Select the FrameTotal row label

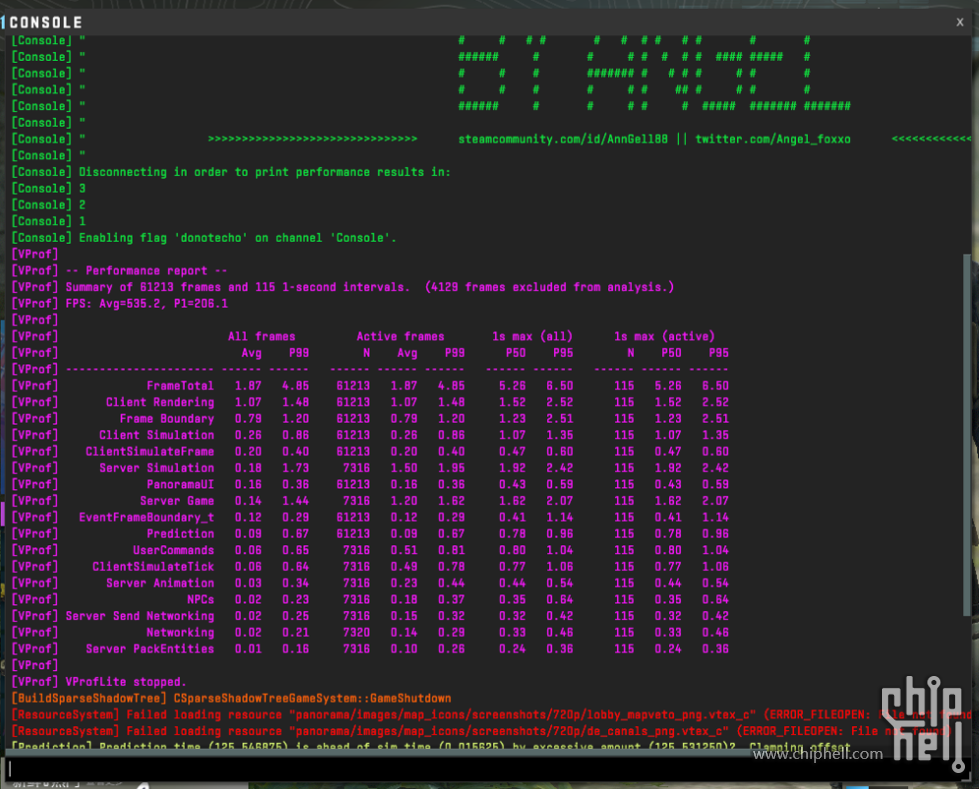coord(180,386)
